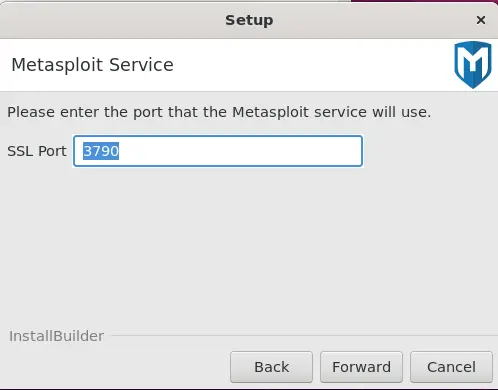Click the word Setup in the title
The height and width of the screenshot is (390, 498).
[249, 20]
